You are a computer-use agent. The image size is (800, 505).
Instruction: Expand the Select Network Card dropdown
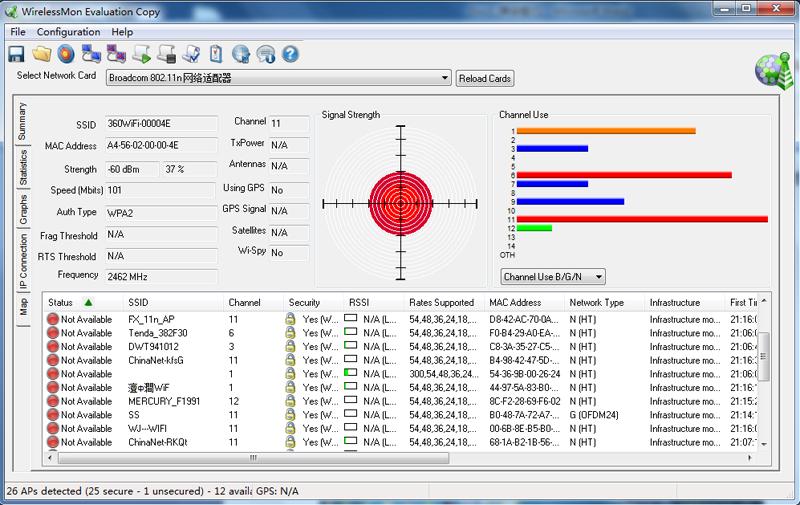click(x=445, y=78)
